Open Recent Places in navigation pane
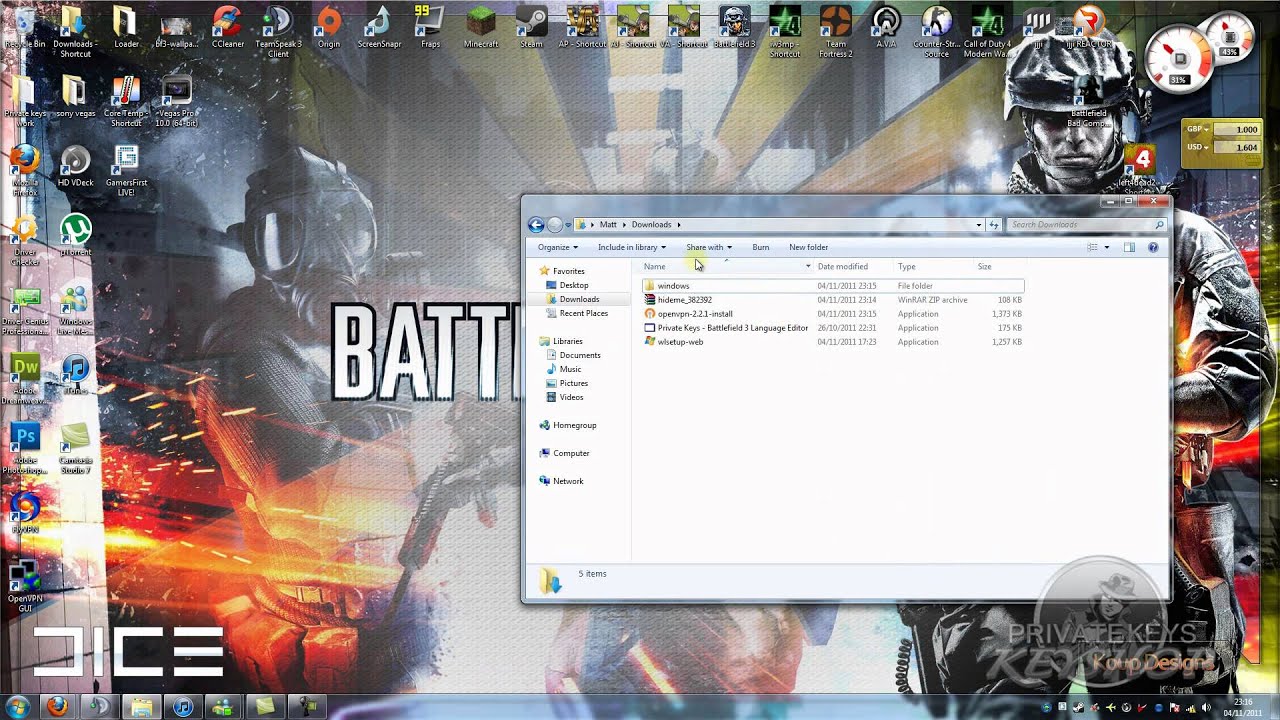Screen dimensions: 1280x720 [583, 313]
